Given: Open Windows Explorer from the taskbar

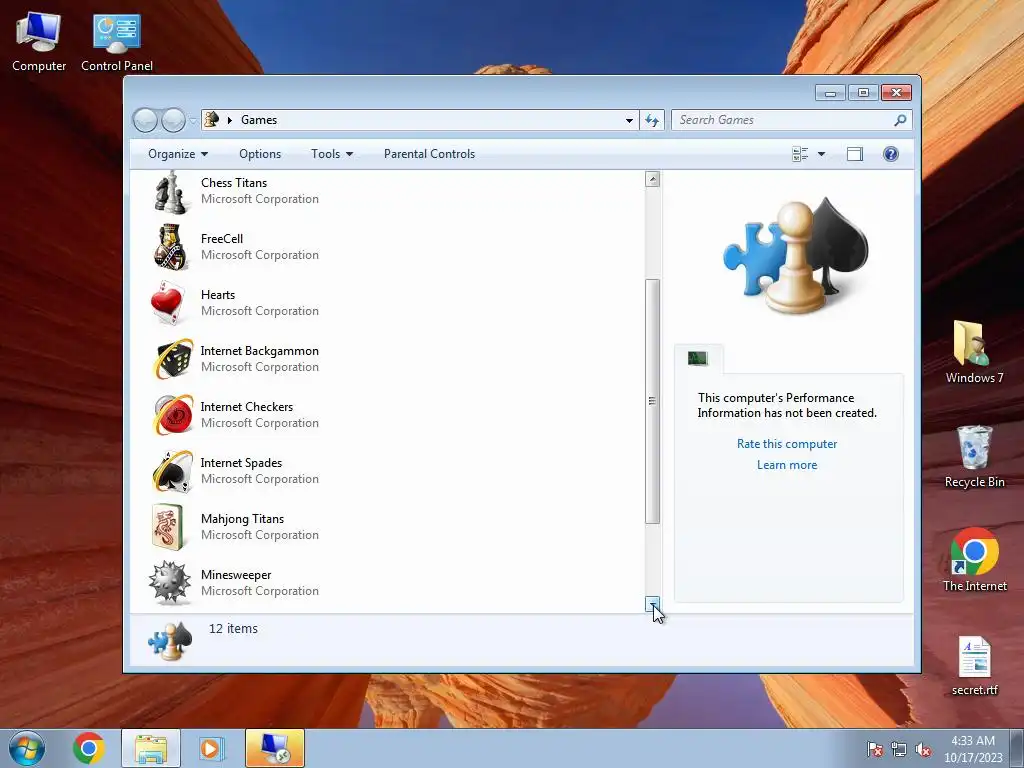Looking at the screenshot, I should (x=151, y=748).
